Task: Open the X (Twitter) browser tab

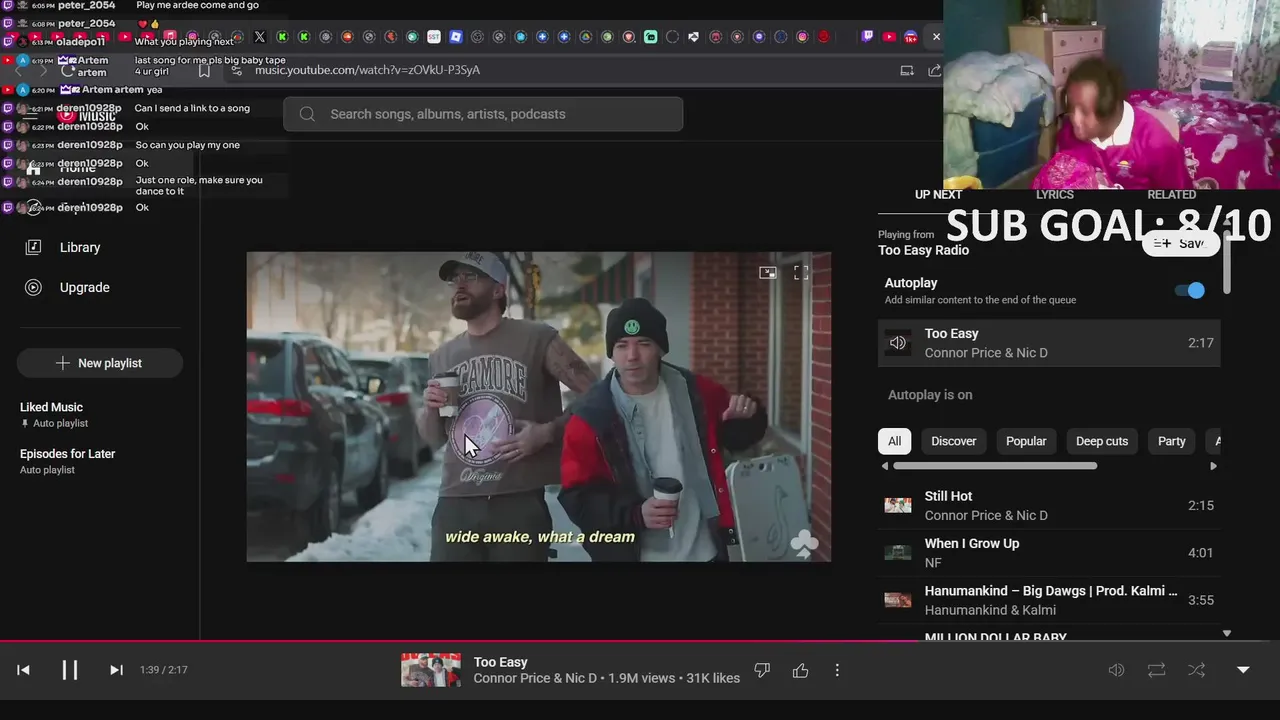Action: coord(260,37)
